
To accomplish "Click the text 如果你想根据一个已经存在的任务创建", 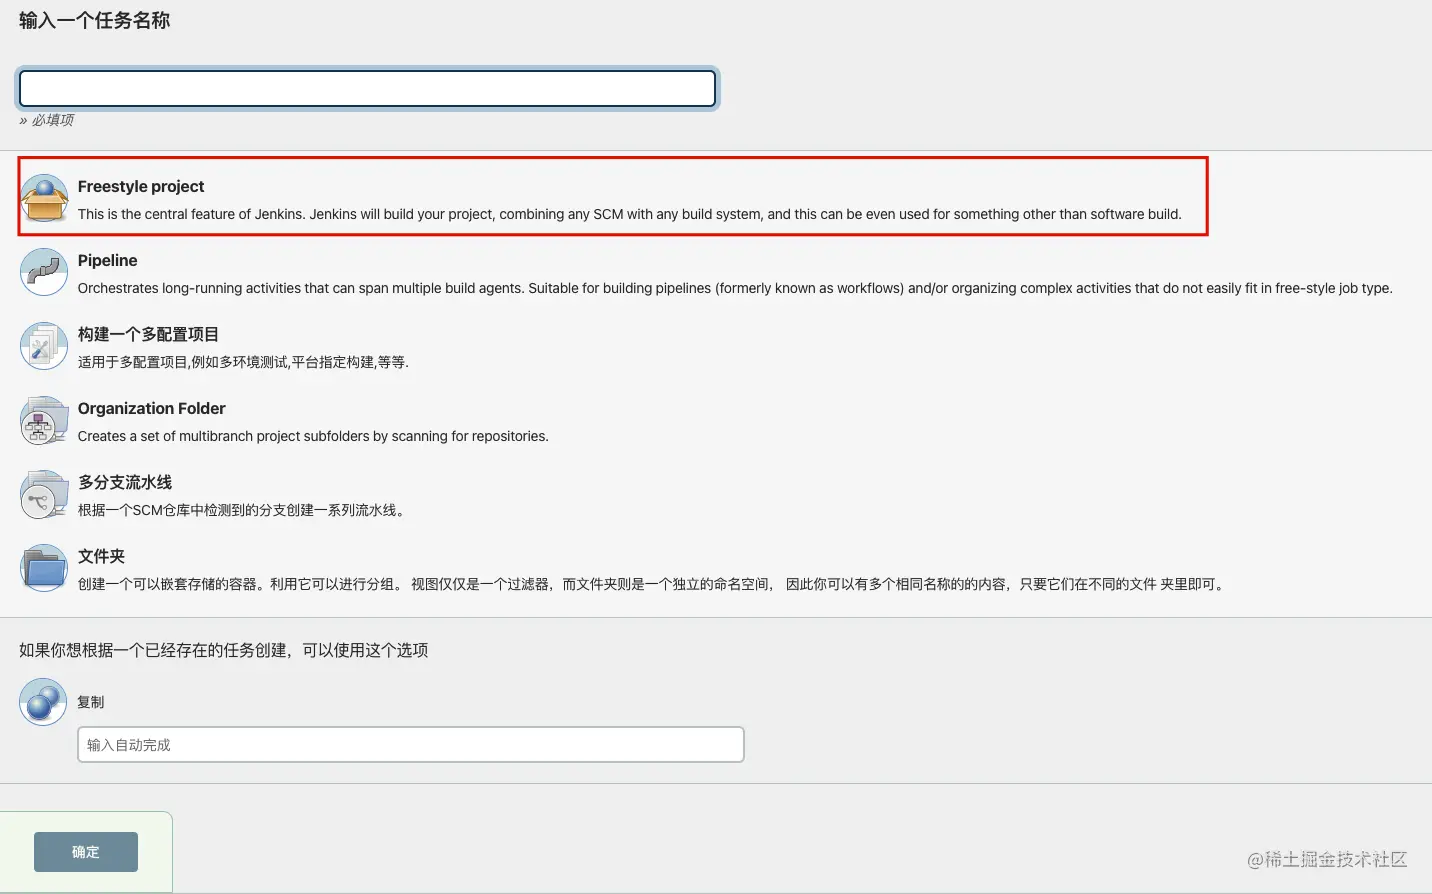I will (224, 650).
